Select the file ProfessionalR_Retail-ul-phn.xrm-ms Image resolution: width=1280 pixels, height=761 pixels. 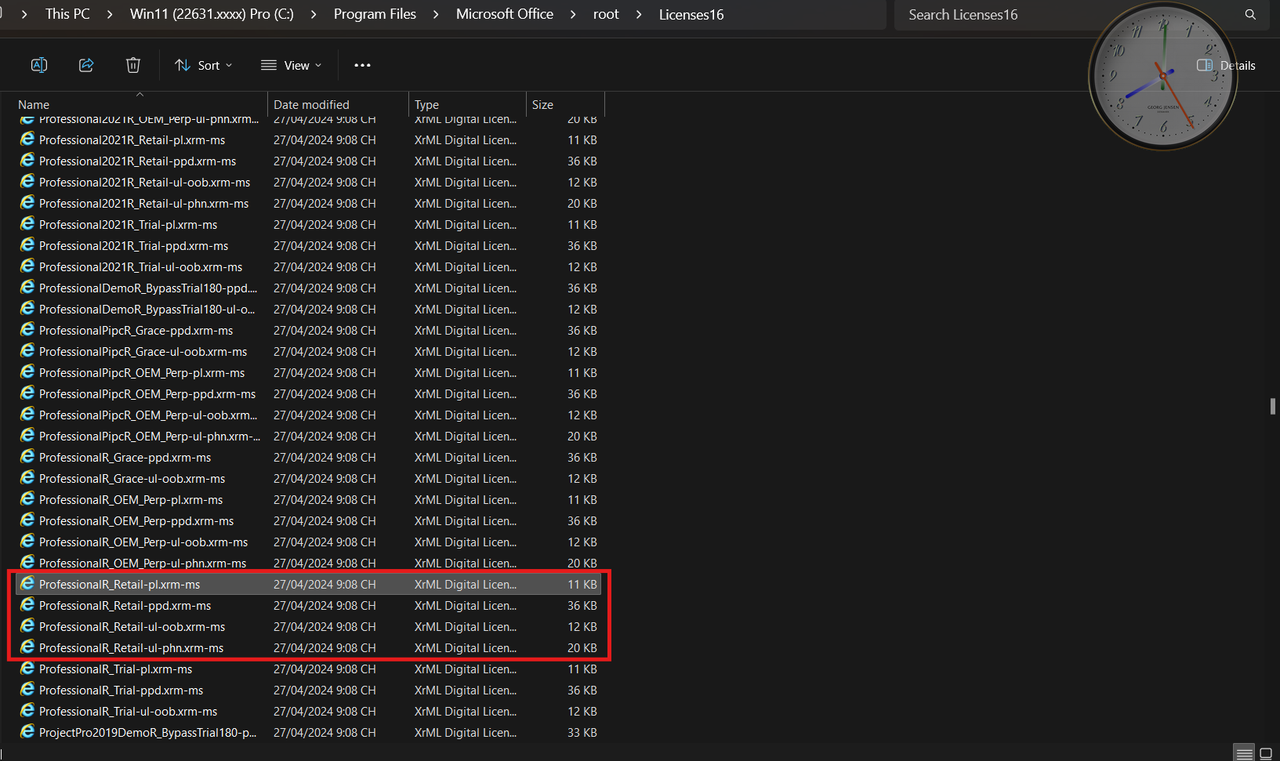pyautogui.click(x=308, y=648)
